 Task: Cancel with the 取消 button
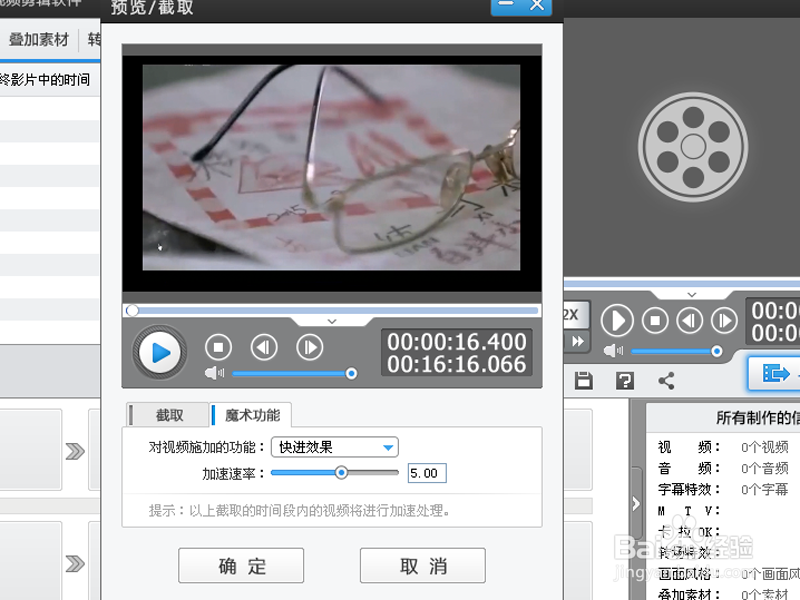423,566
